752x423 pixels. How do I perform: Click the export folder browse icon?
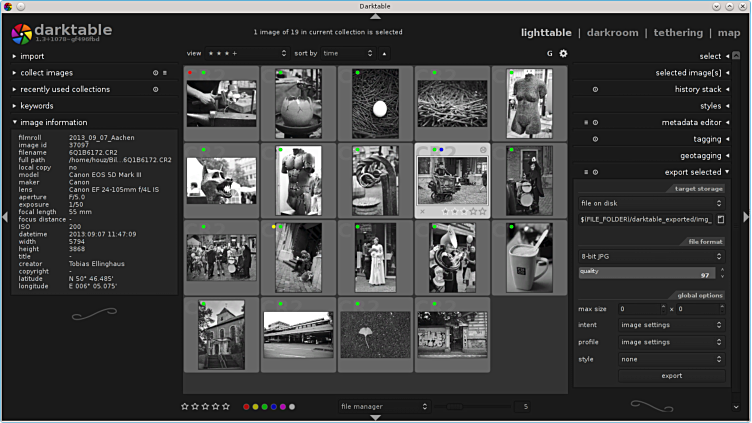coord(720,219)
